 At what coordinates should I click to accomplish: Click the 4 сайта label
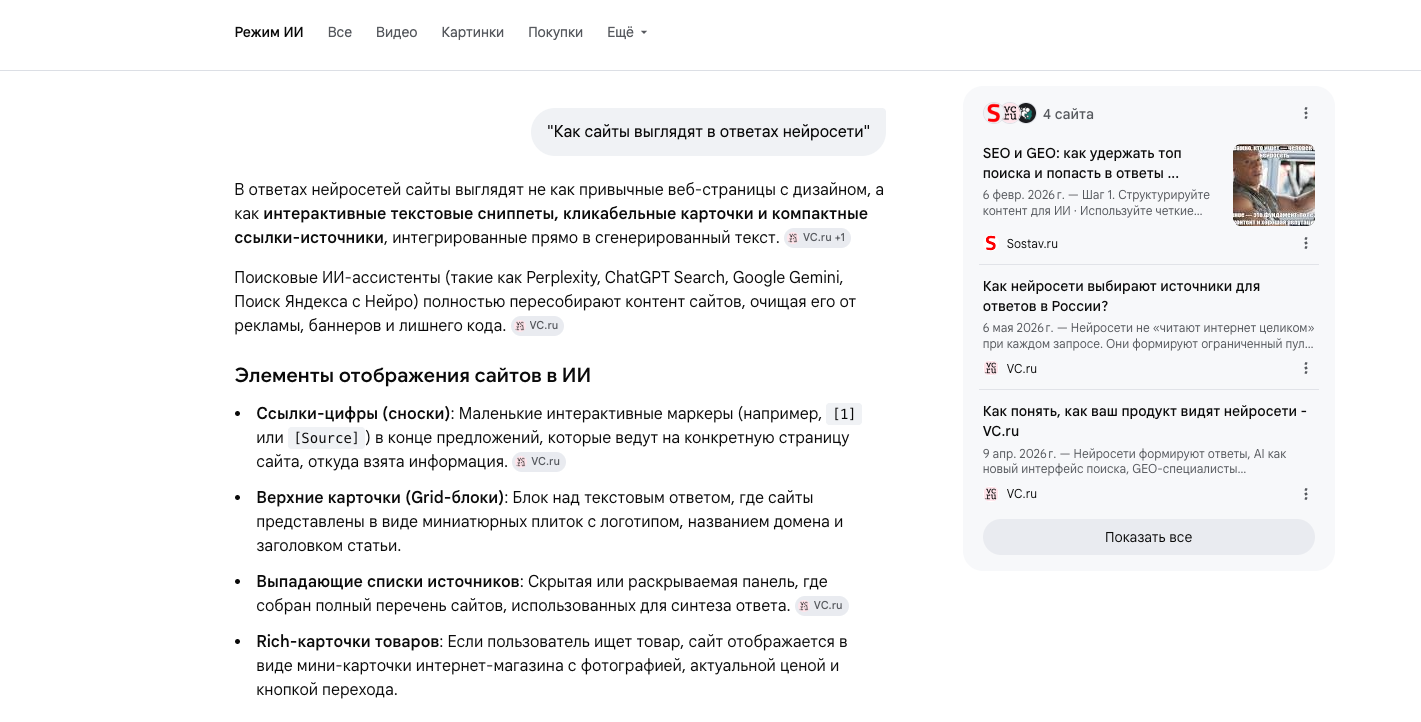click(1068, 114)
